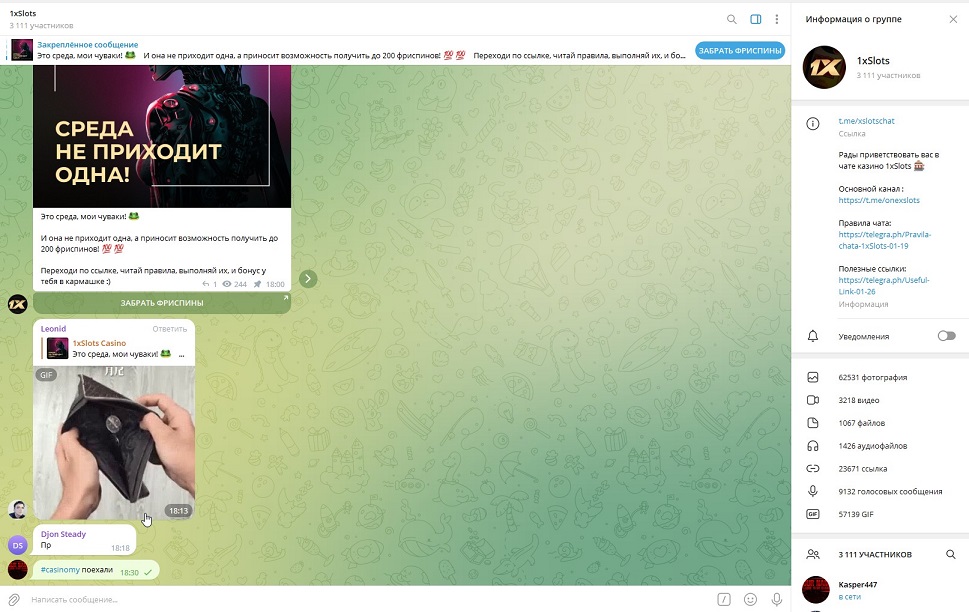Open Djon Steady's DS avatar
Image resolution: width=969 pixels, height=612 pixels.
pos(17,545)
